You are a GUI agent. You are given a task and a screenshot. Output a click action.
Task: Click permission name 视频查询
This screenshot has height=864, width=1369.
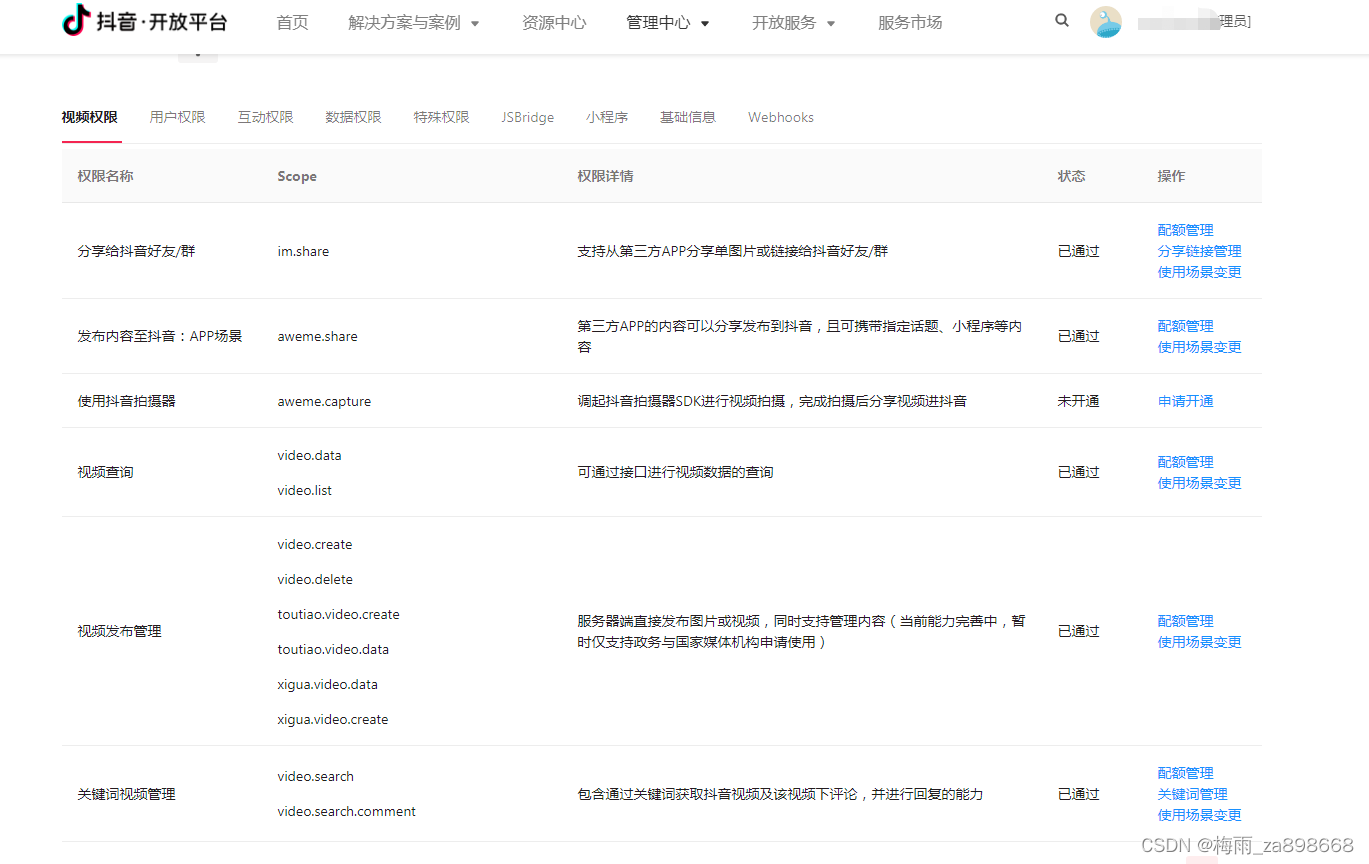105,472
